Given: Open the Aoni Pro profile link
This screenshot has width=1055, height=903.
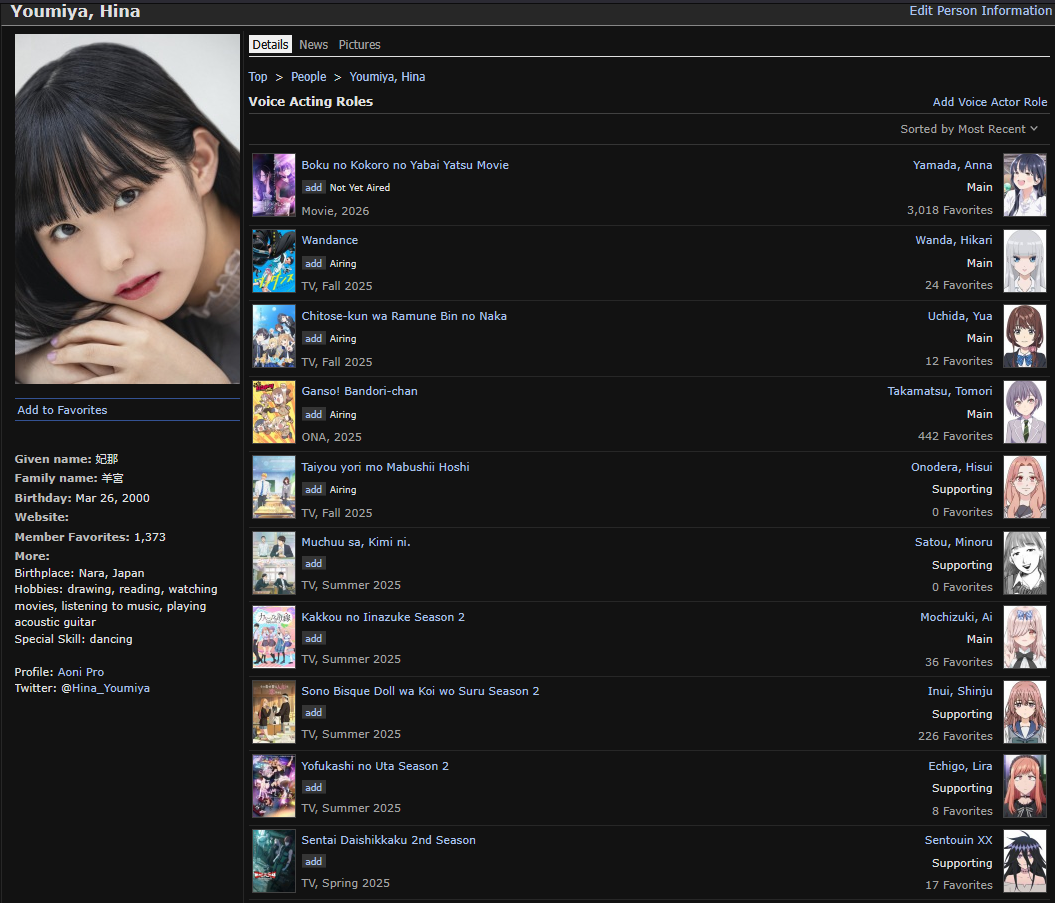Looking at the screenshot, I should [81, 672].
